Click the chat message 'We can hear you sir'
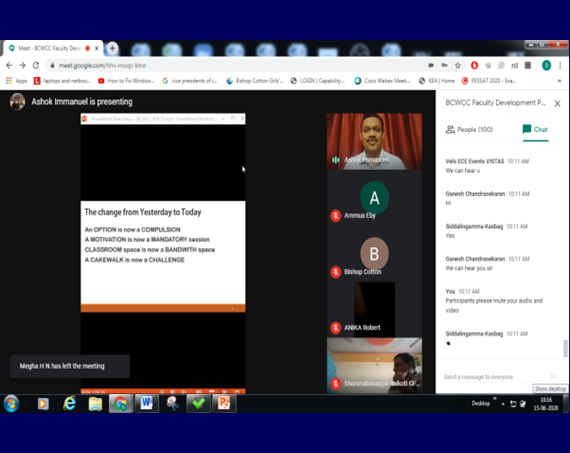570x453 pixels. (469, 268)
